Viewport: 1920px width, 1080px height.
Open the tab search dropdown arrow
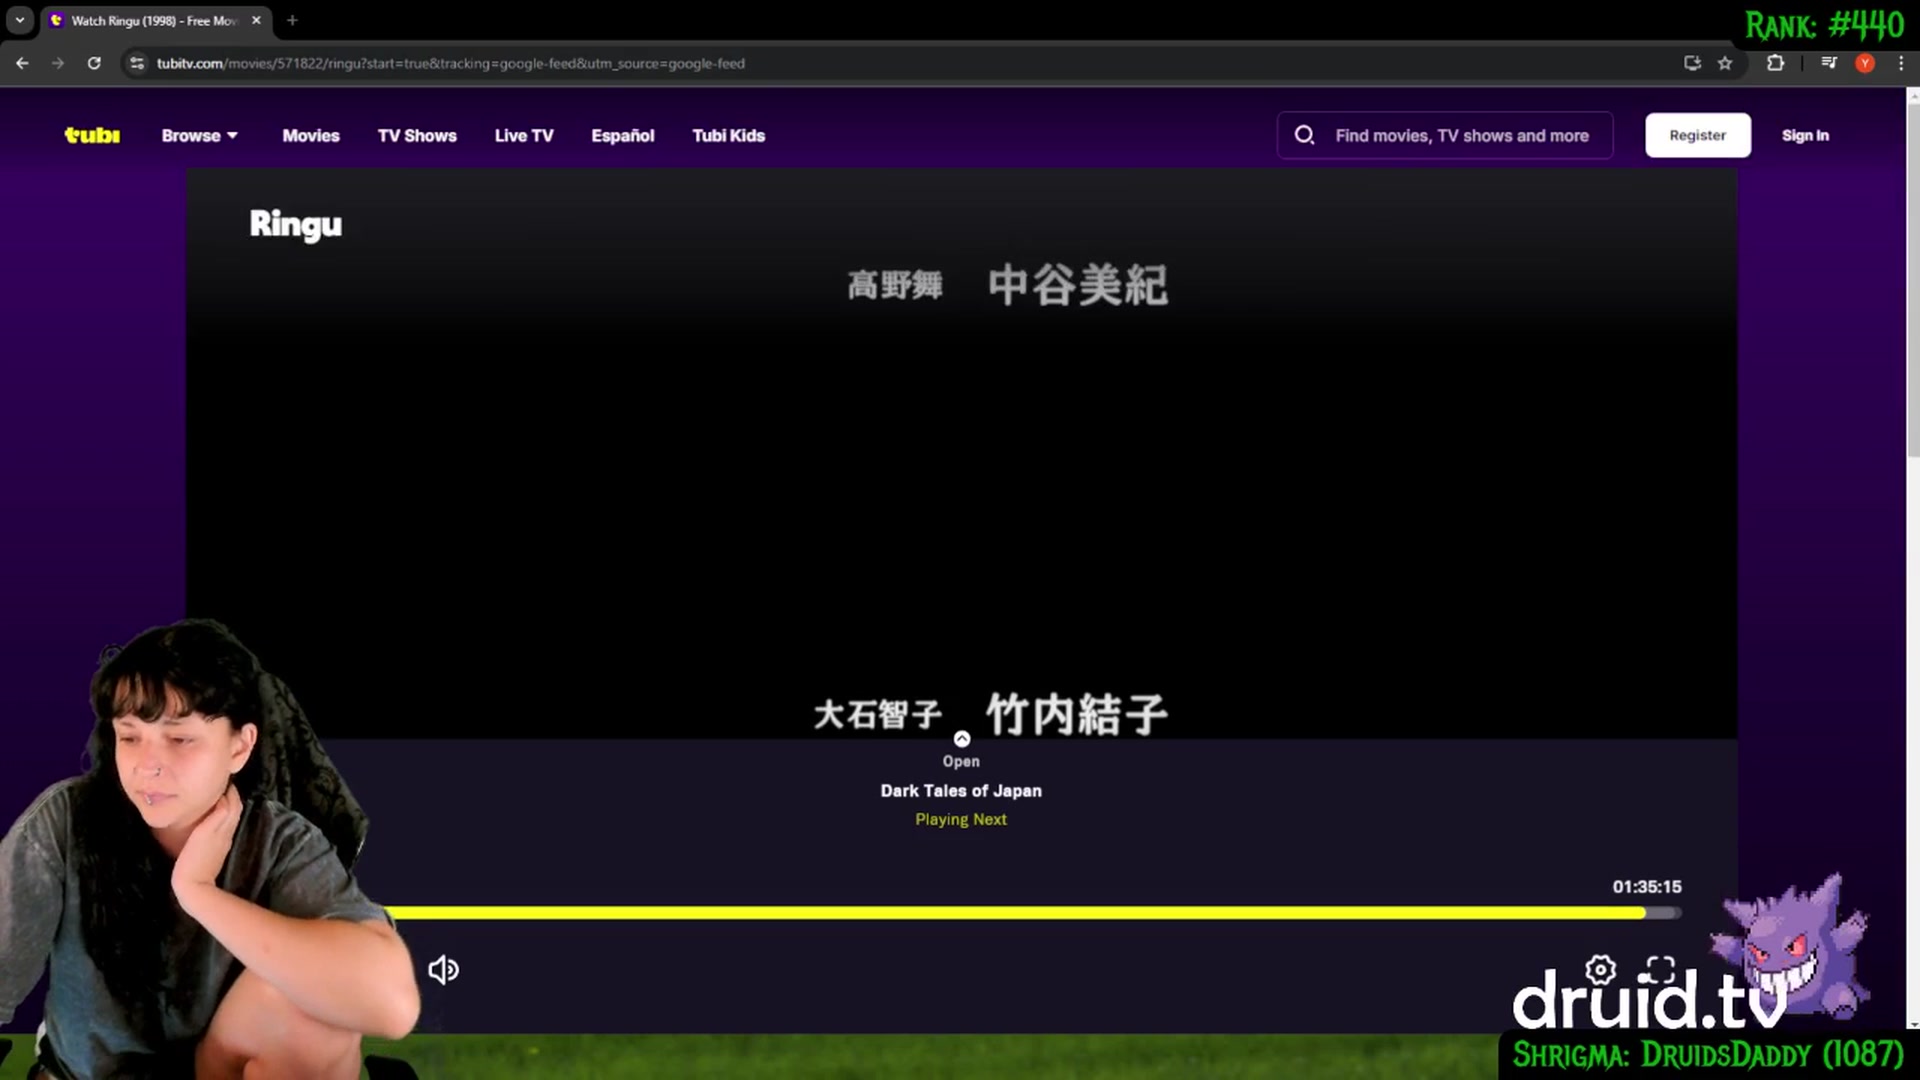coord(19,20)
